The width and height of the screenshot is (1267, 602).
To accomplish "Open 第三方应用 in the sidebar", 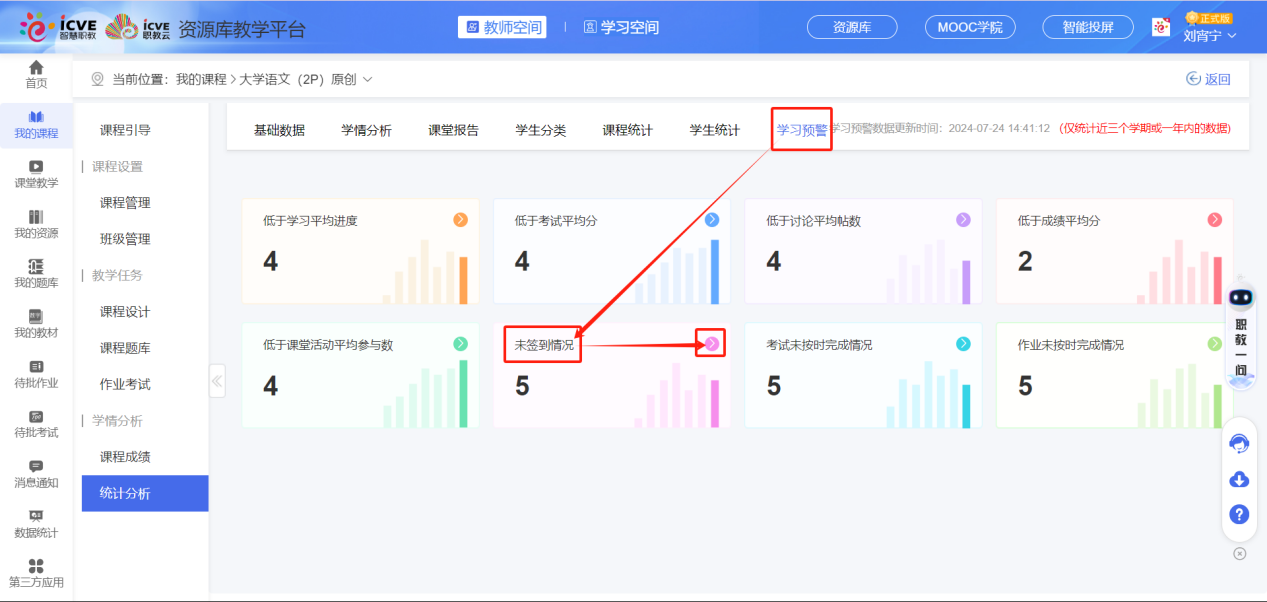I will 36,573.
